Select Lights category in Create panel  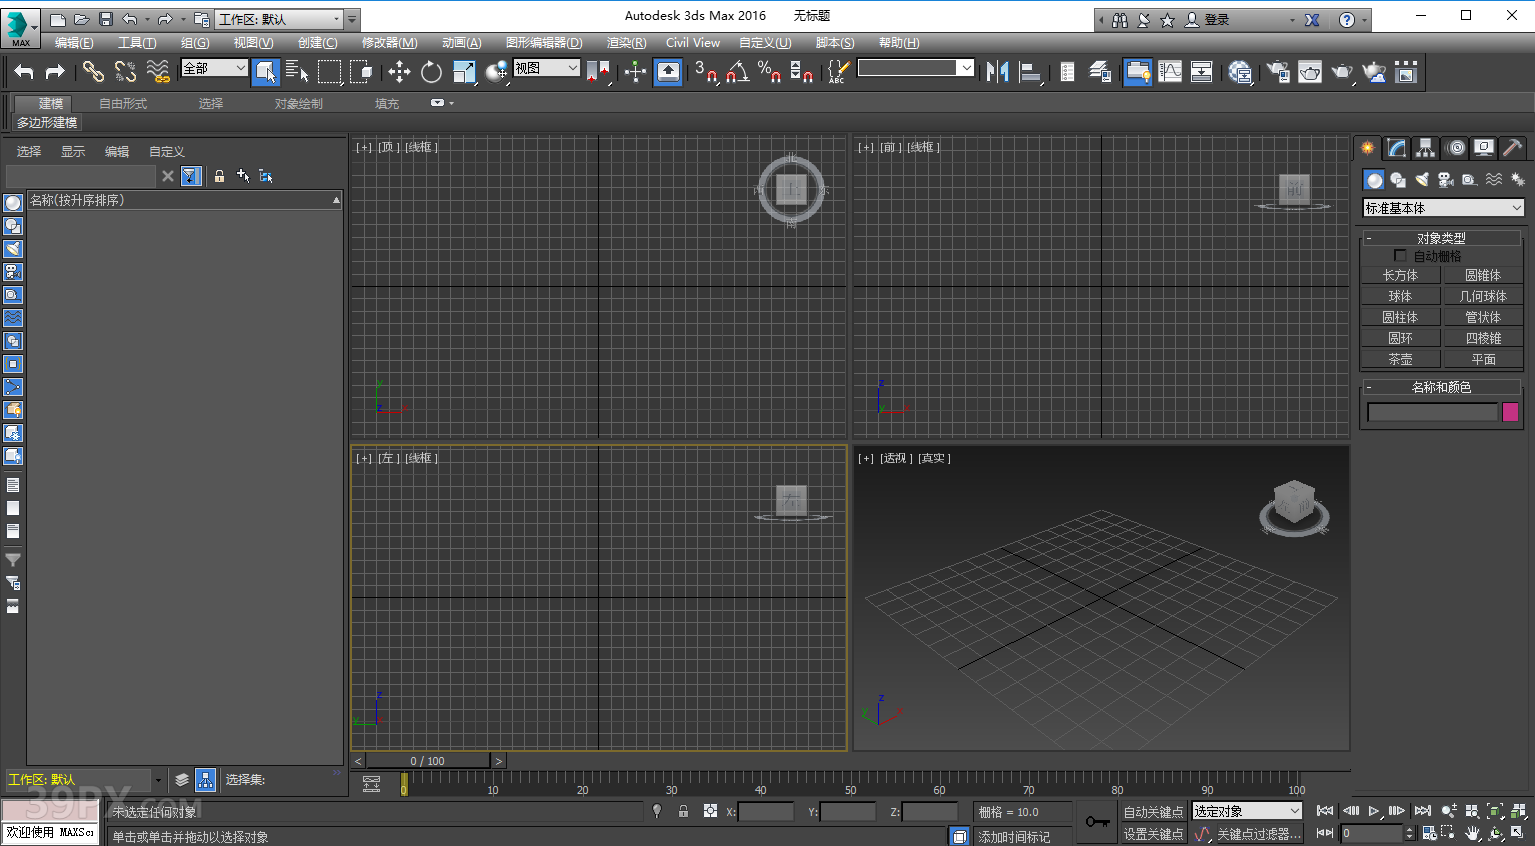pos(1422,180)
